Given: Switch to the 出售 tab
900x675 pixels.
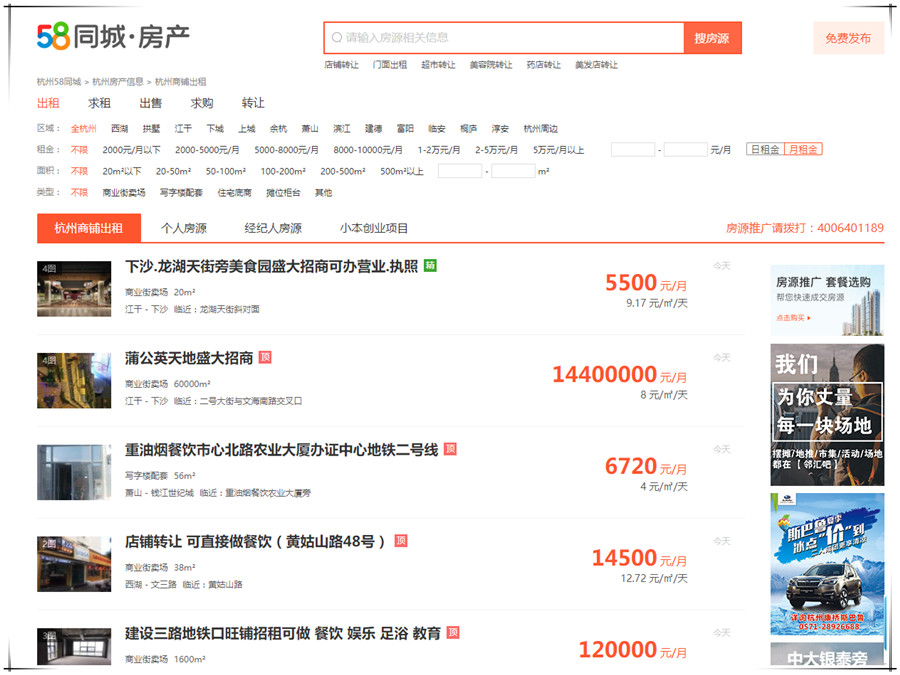Looking at the screenshot, I should [150, 103].
